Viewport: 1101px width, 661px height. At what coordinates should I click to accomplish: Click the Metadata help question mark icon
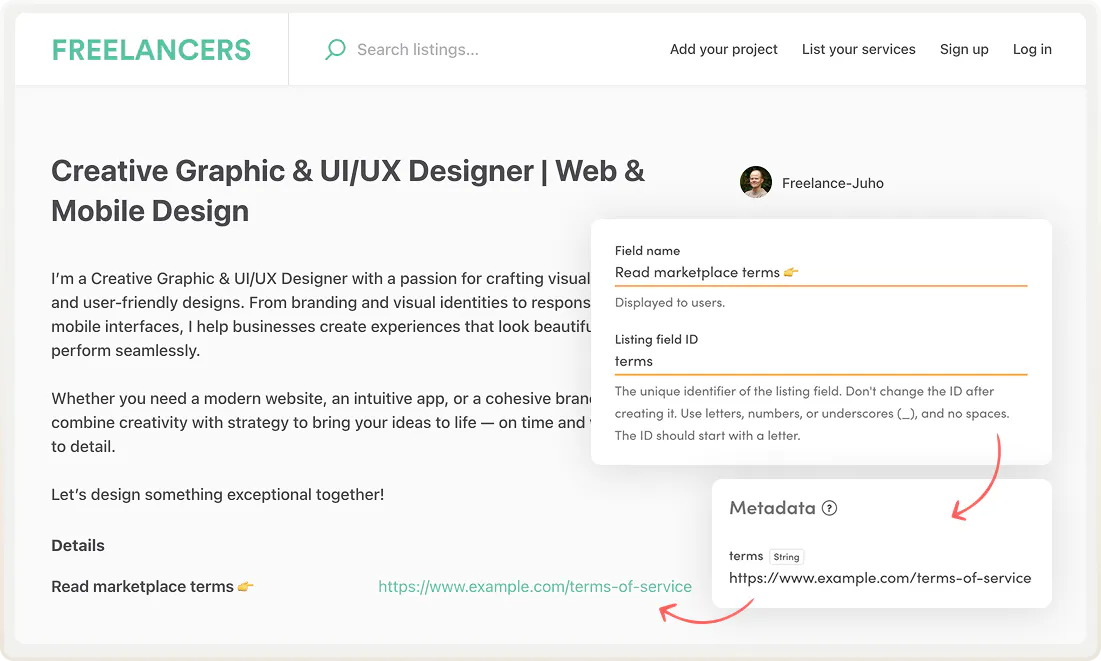click(829, 508)
